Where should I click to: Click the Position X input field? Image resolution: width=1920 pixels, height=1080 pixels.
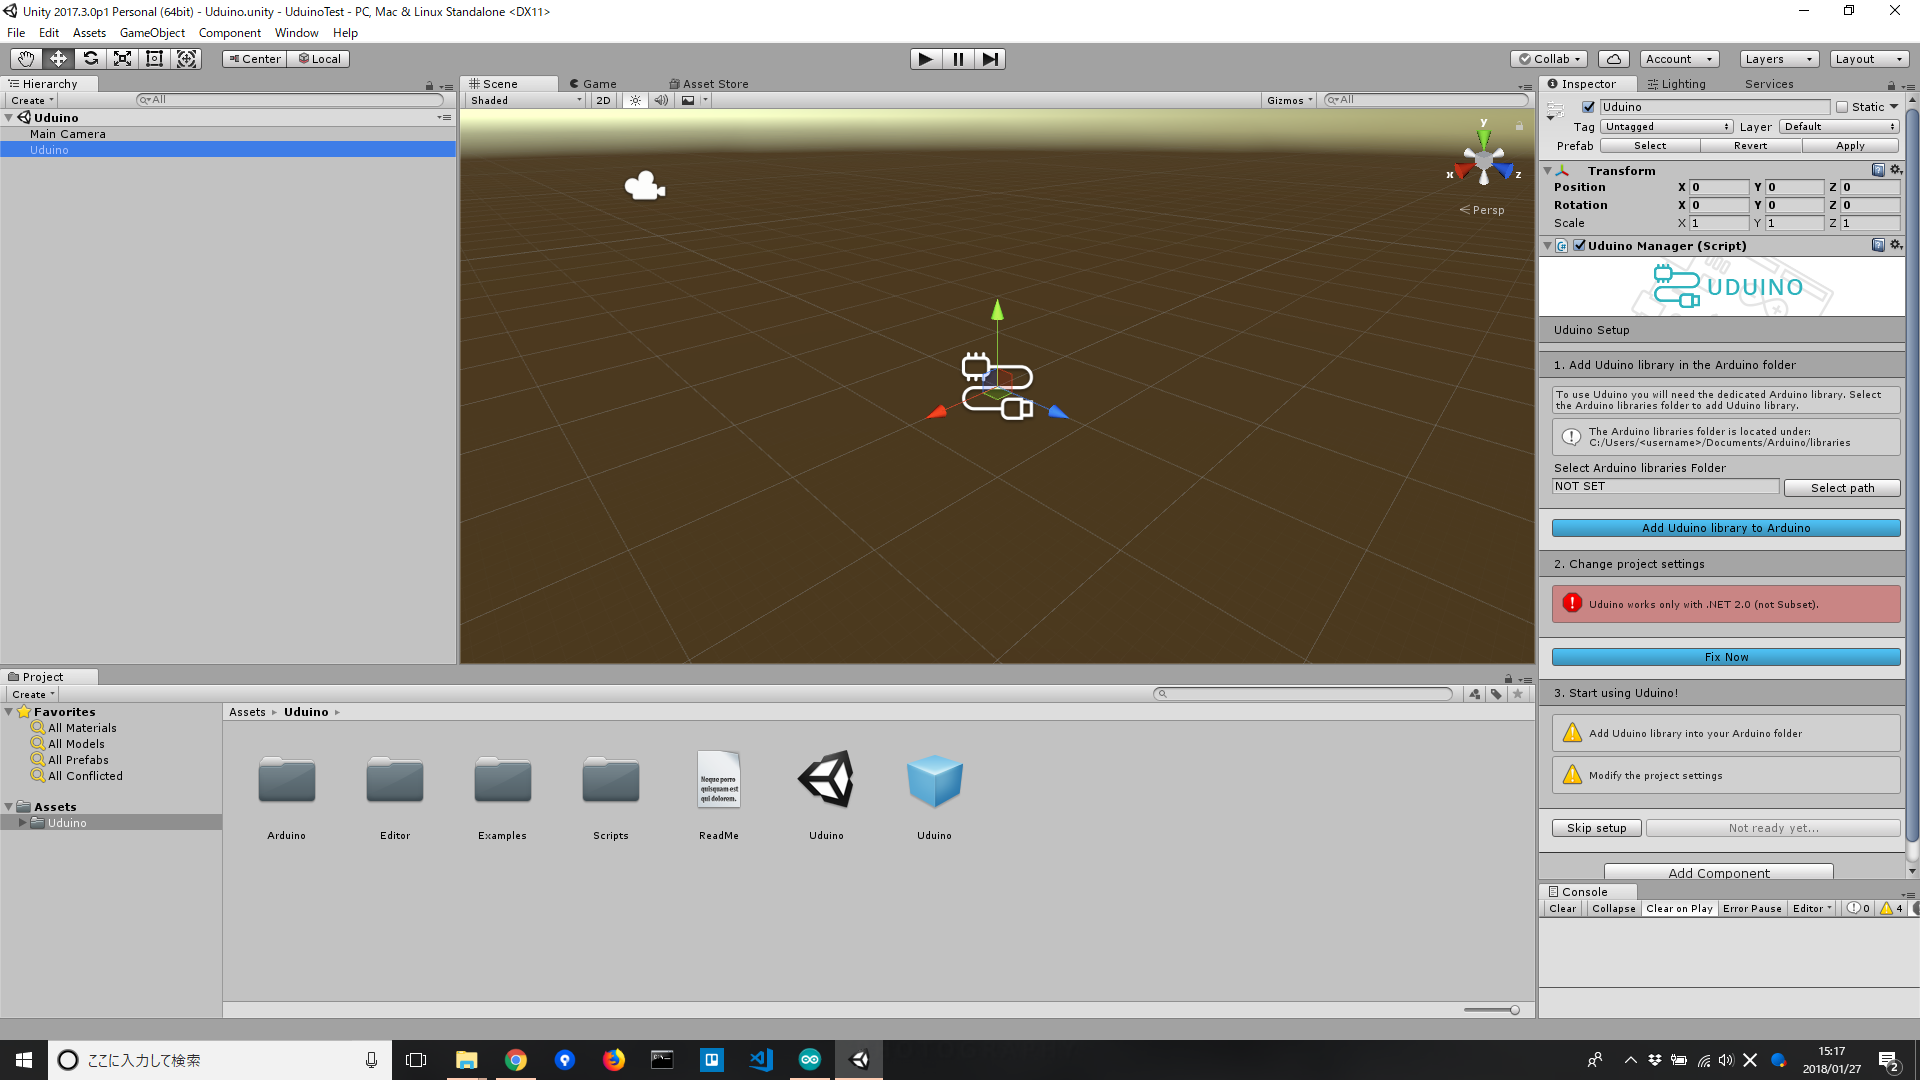click(1718, 187)
